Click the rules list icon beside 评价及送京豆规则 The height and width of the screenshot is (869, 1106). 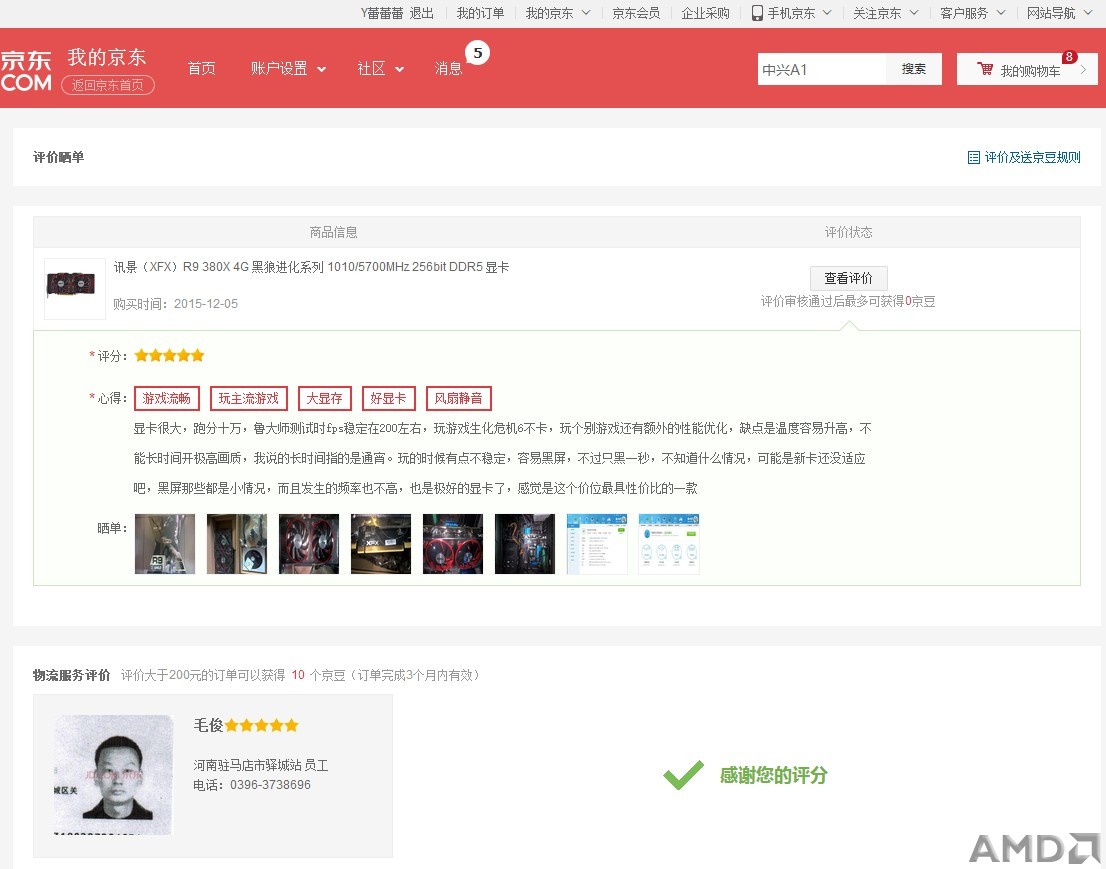973,157
